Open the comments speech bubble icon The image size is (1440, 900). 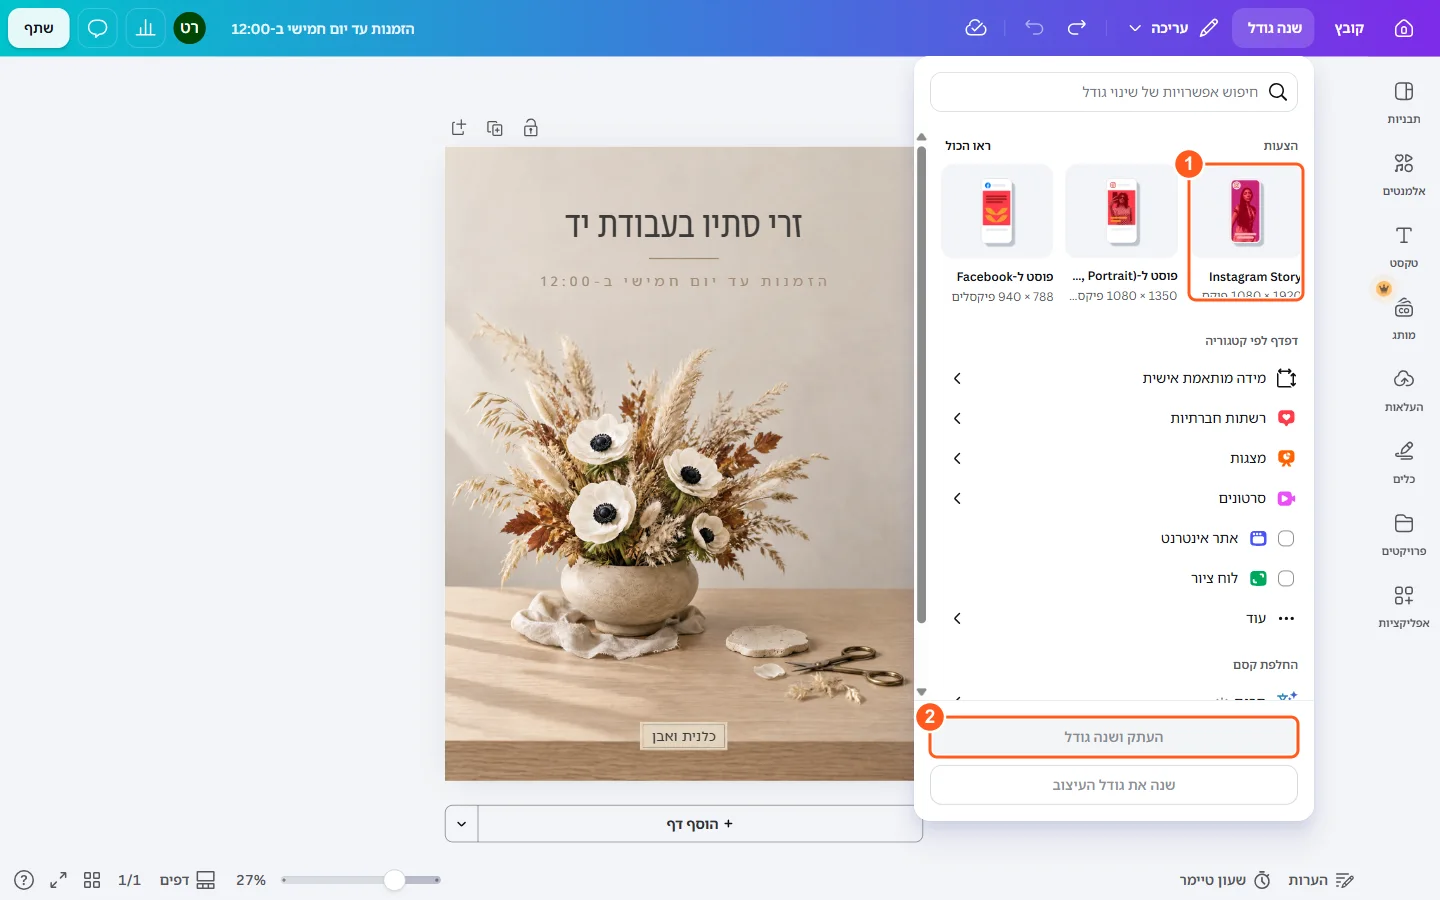[x=97, y=28]
